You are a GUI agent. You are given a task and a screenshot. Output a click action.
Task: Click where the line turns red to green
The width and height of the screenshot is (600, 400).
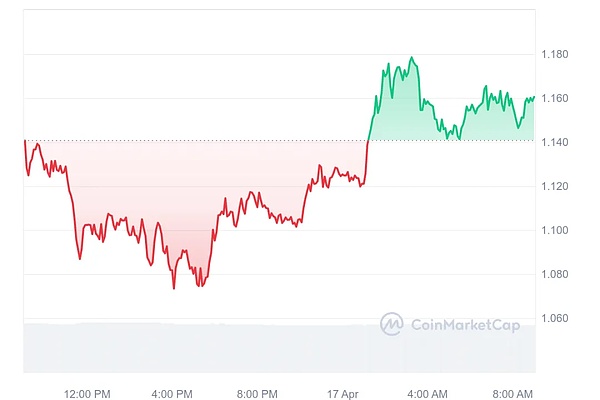tap(368, 141)
